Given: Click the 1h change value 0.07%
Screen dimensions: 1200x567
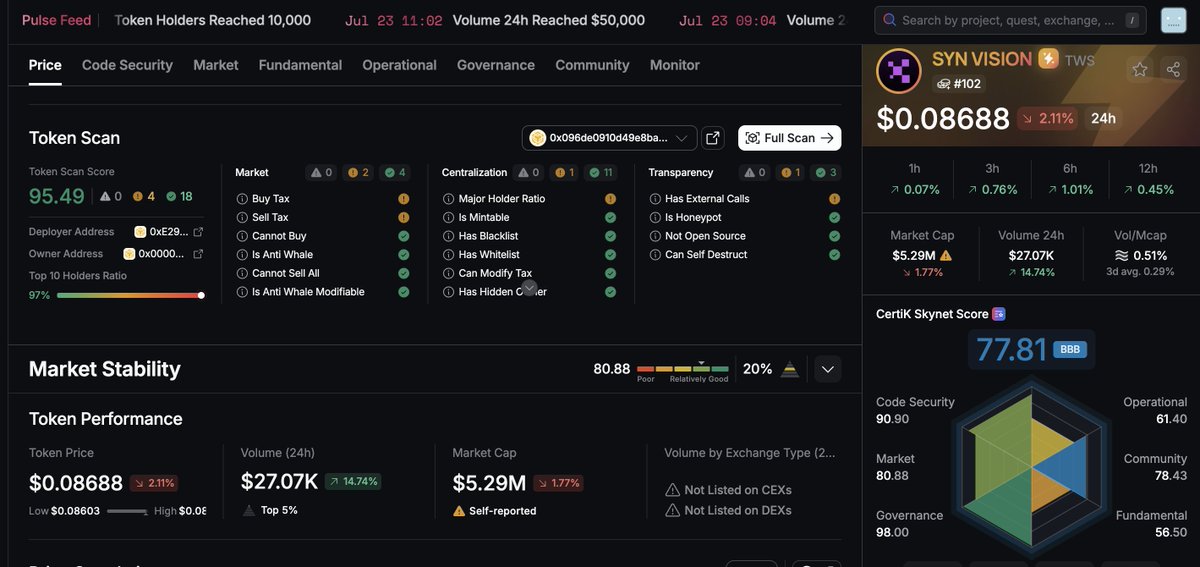Looking at the screenshot, I should tap(914, 190).
